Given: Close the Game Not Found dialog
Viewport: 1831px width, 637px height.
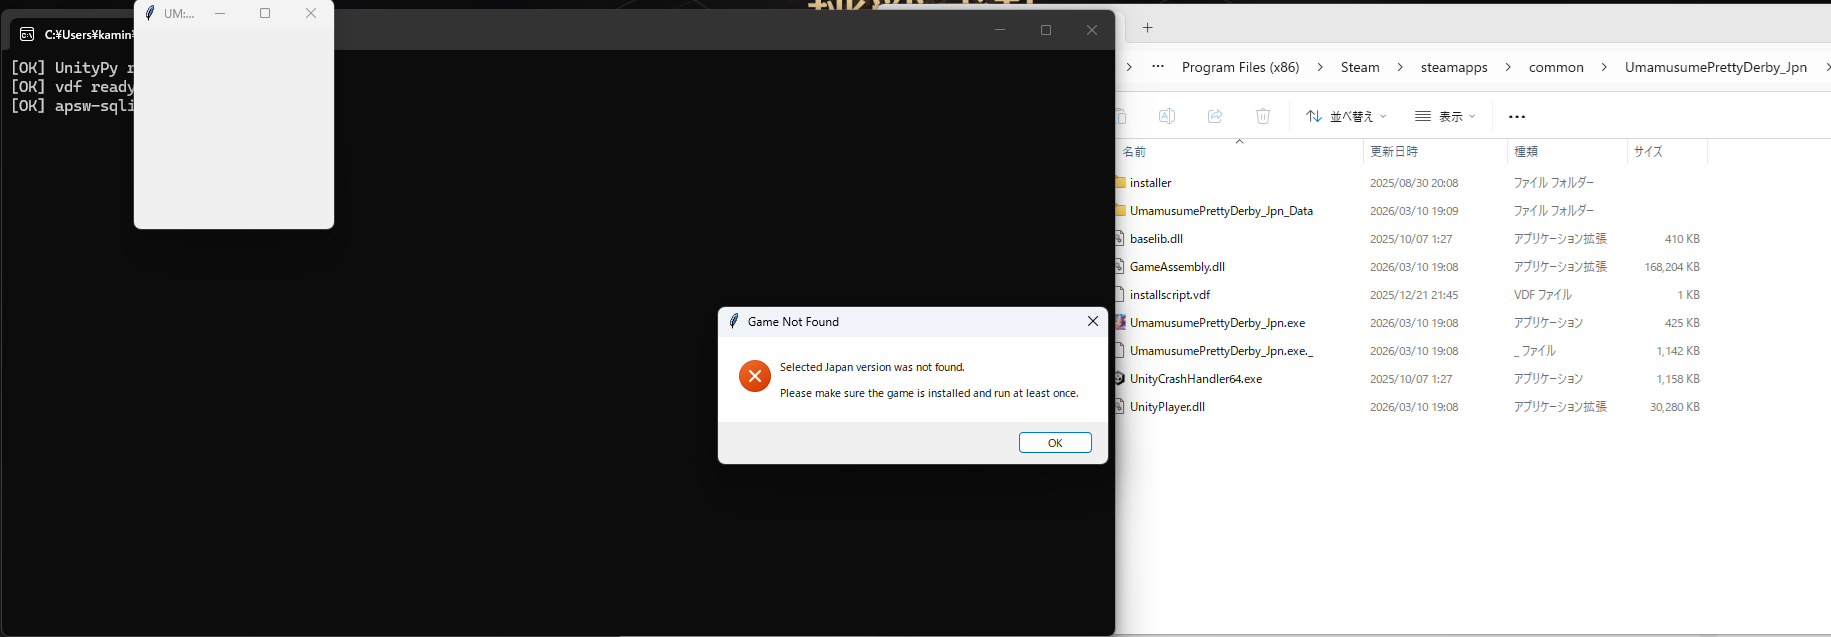Looking at the screenshot, I should point(1093,321).
